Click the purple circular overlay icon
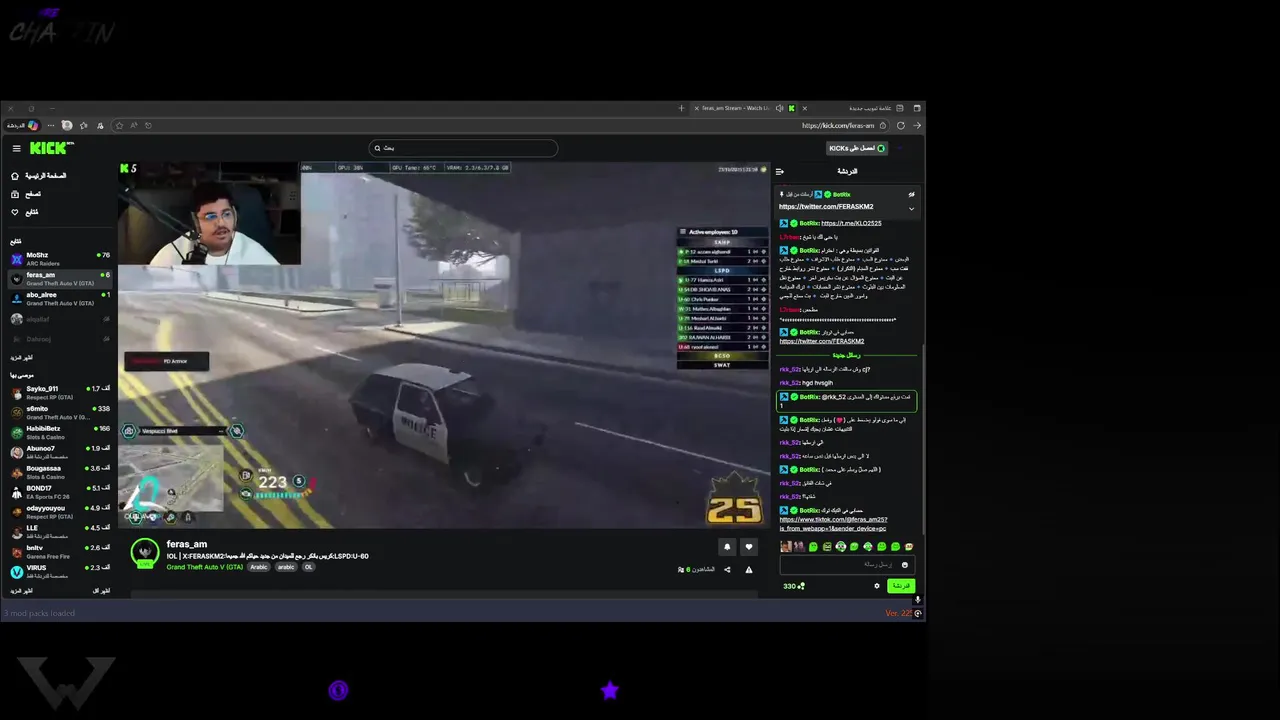Screen dimensions: 1280x720 (338, 690)
